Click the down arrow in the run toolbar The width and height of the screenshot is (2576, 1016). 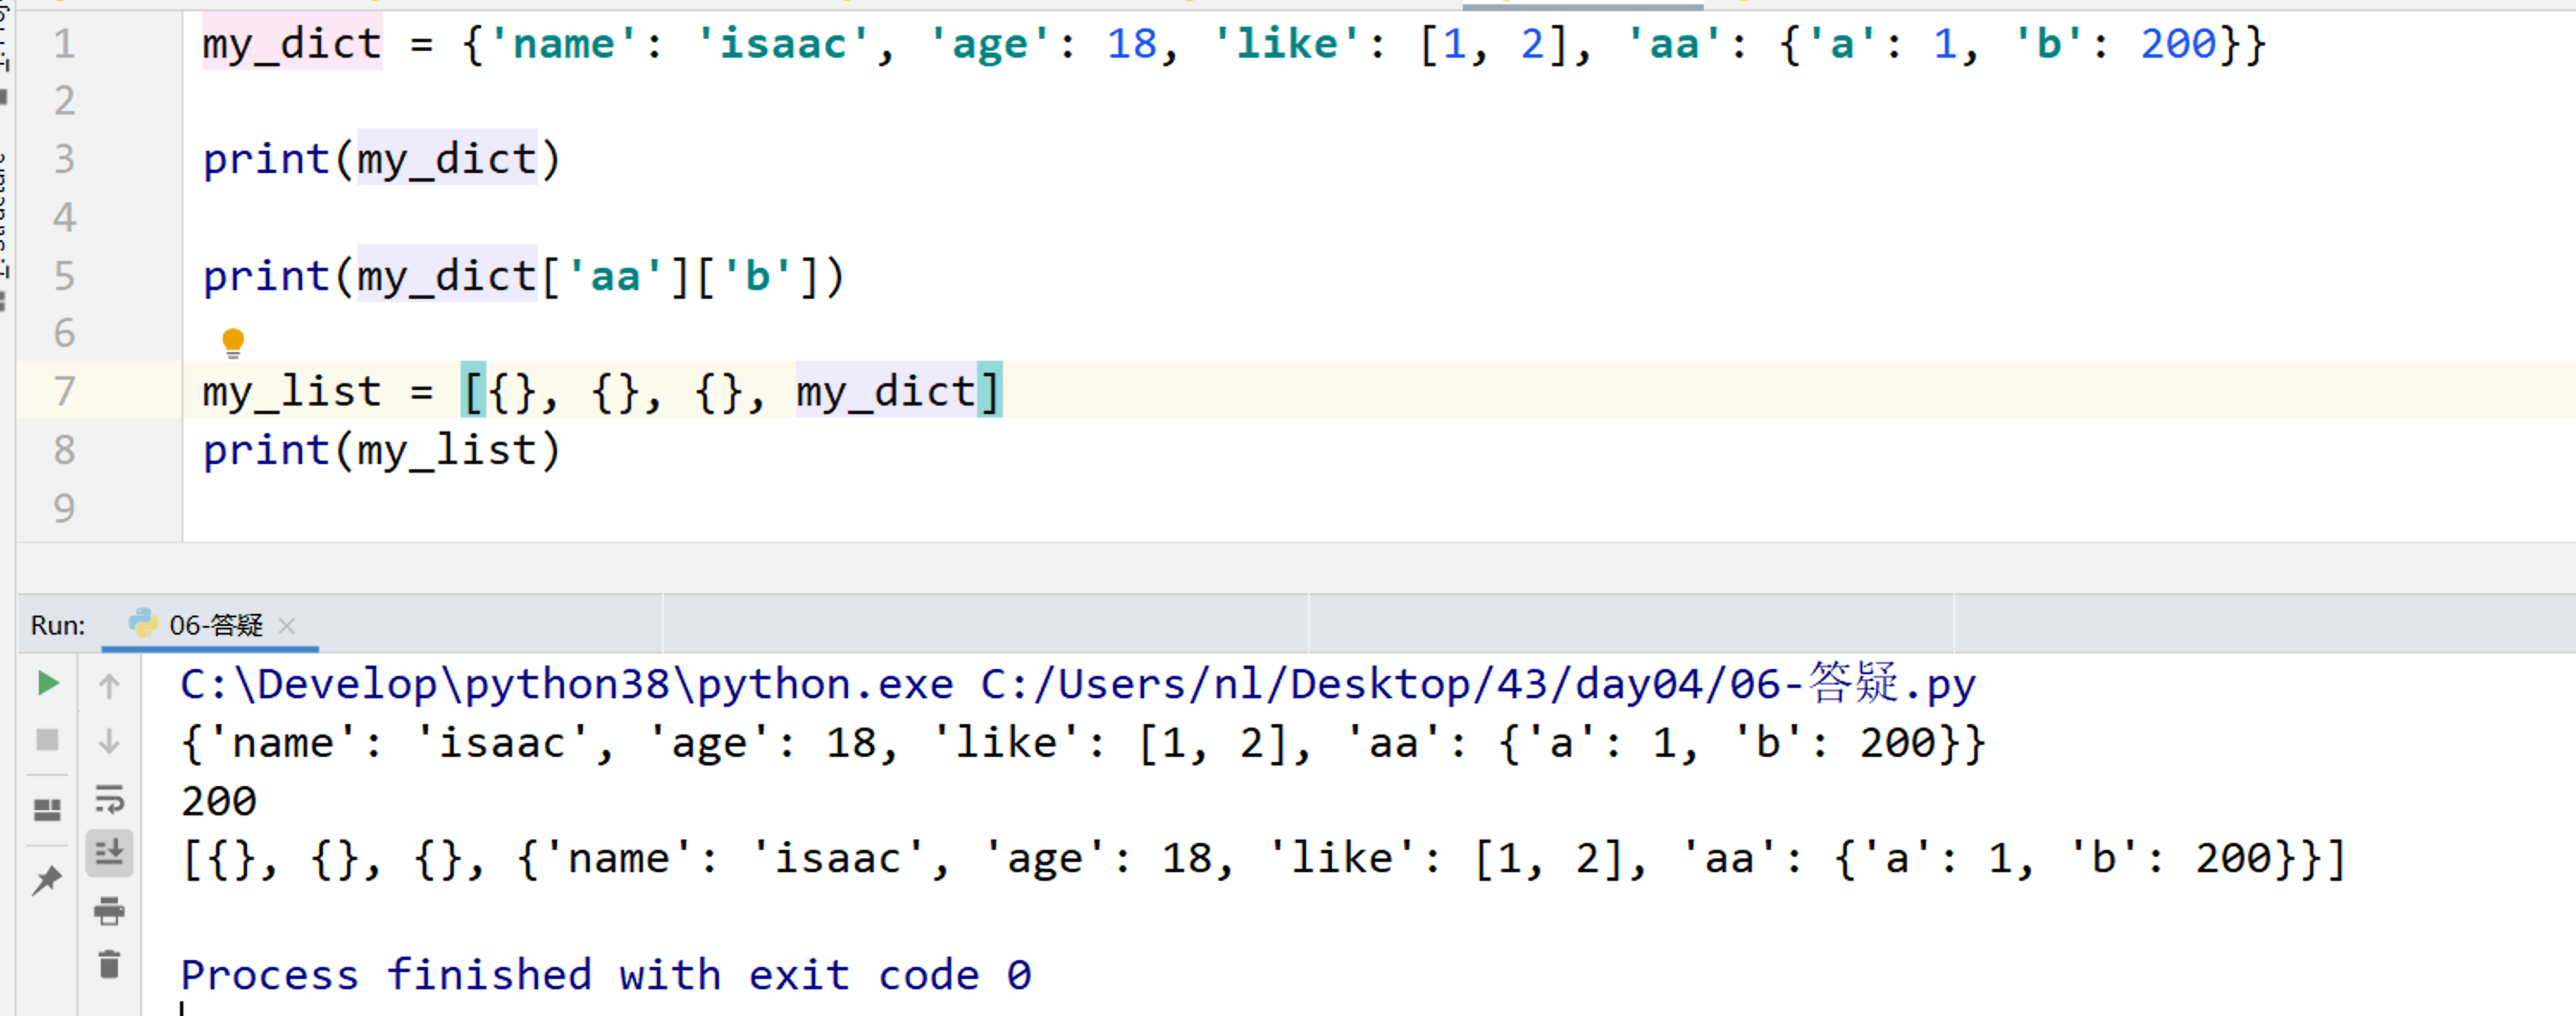point(109,741)
